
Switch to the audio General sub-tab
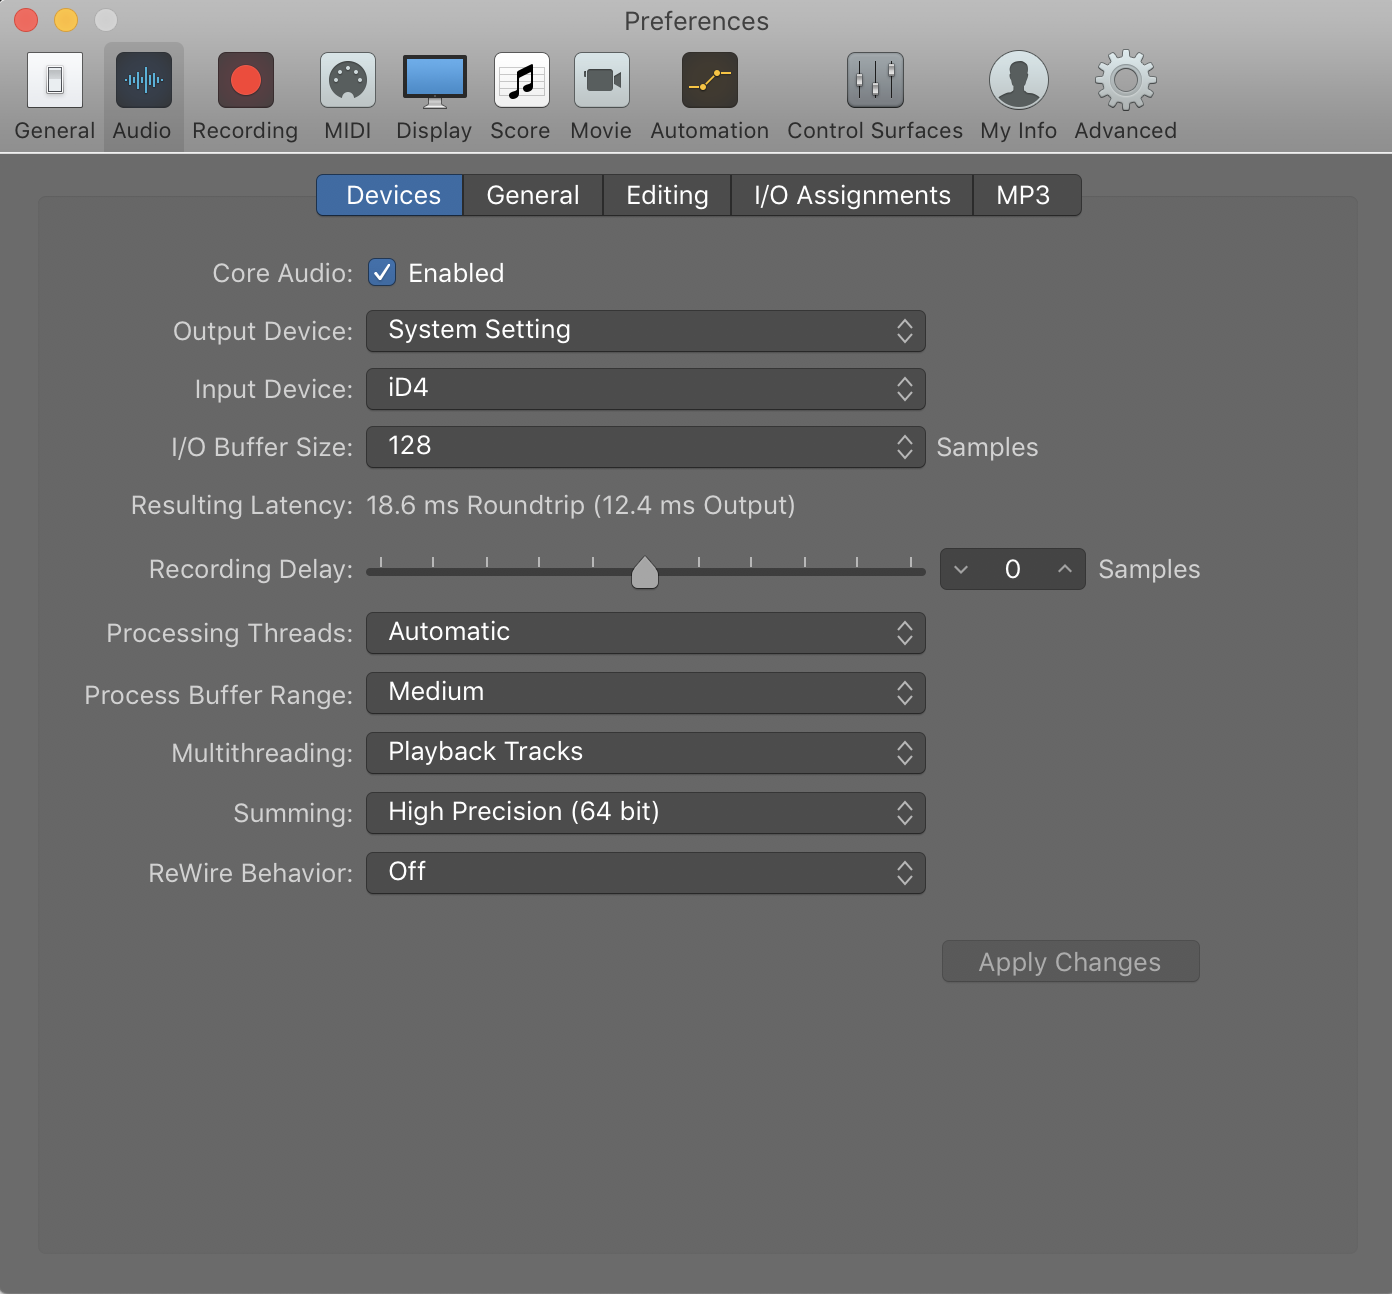click(533, 195)
